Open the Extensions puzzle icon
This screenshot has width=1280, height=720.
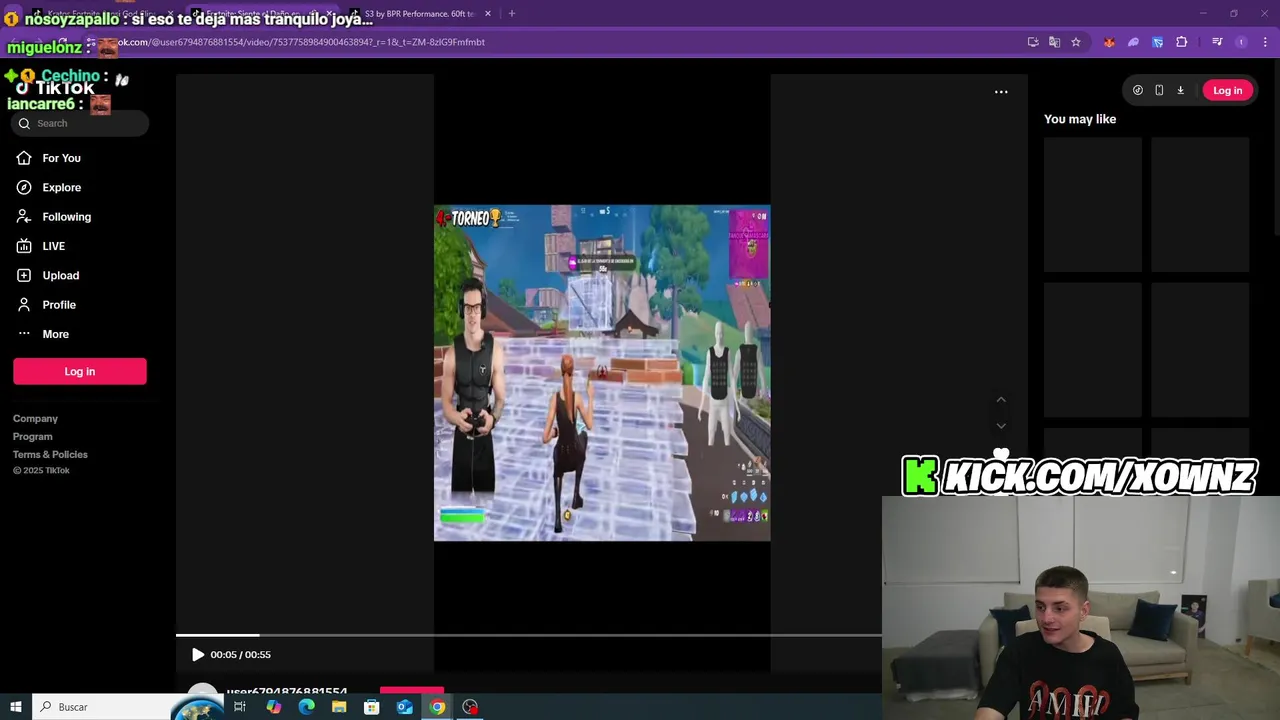click(1182, 42)
